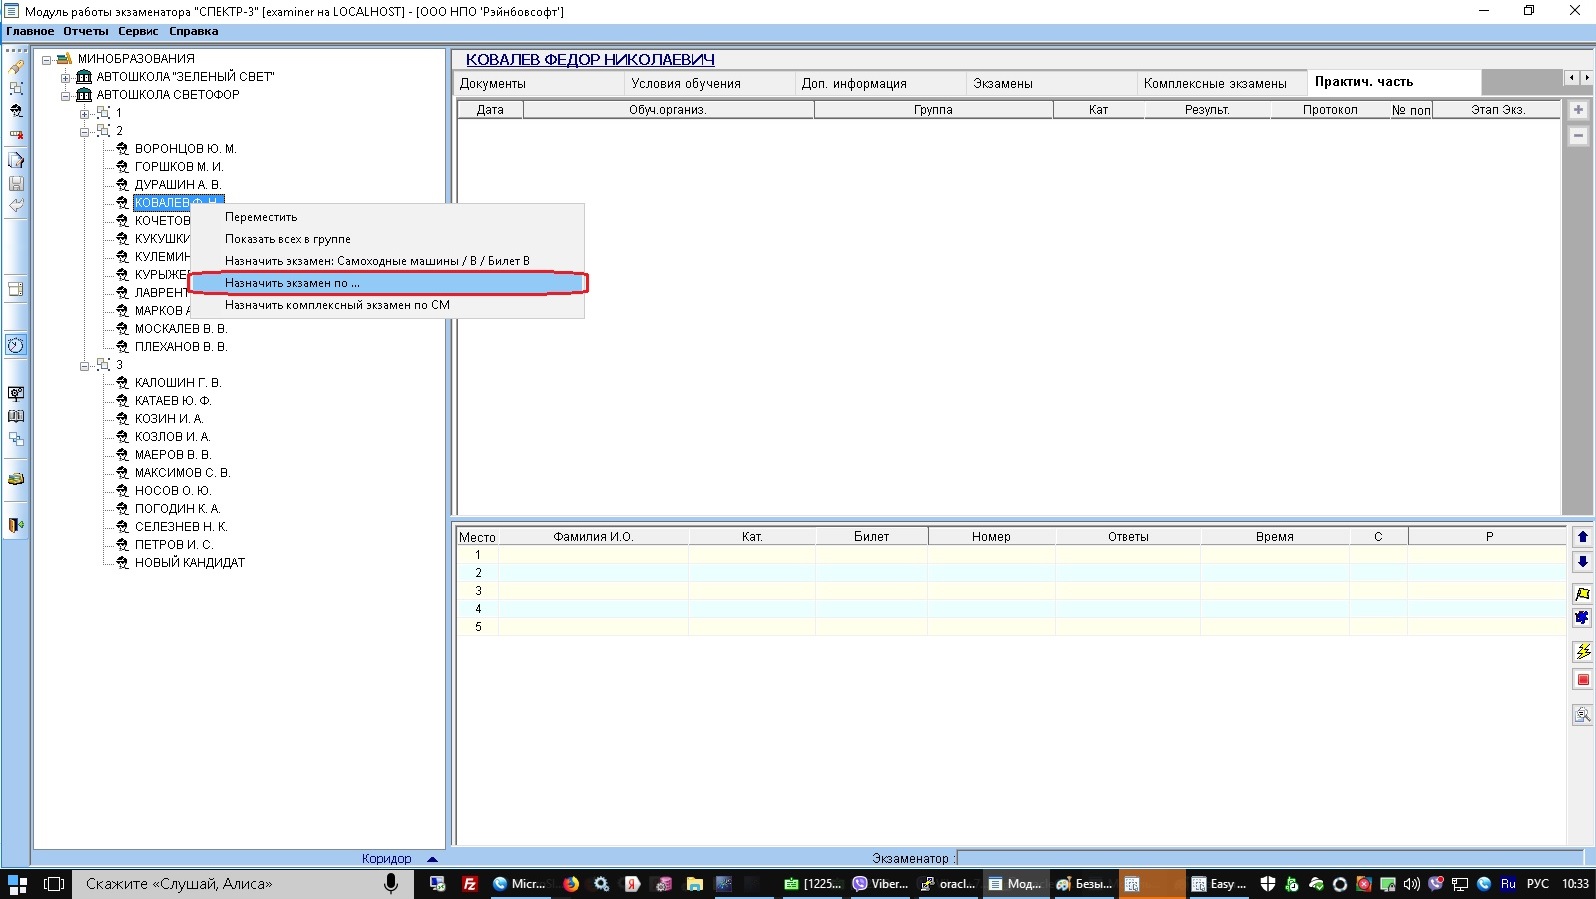Click the blue down-arrow move icon
1596x899 pixels.
(1583, 562)
